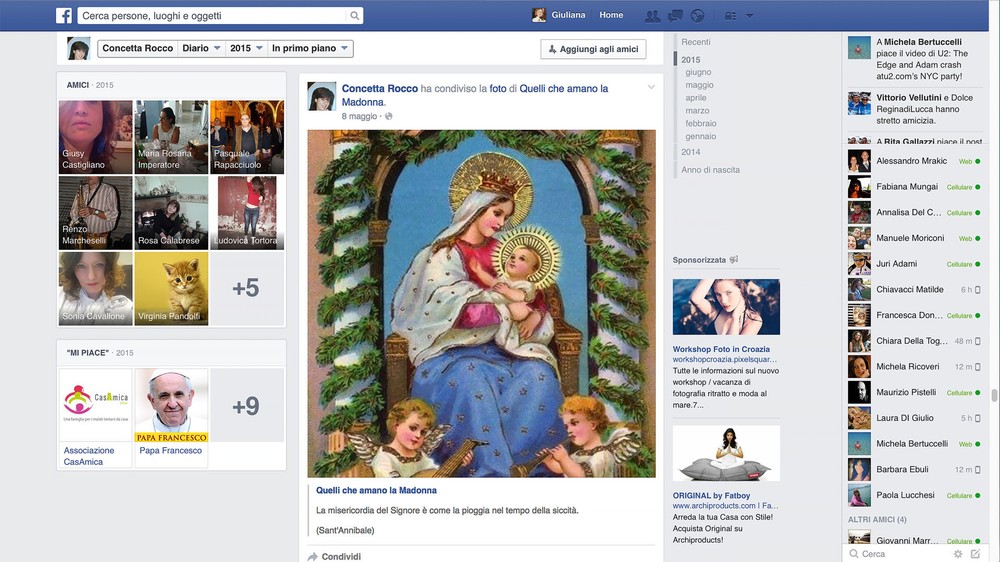This screenshot has height=562, width=1000.
Task: Click the Madonna shared photo
Action: coord(482,304)
